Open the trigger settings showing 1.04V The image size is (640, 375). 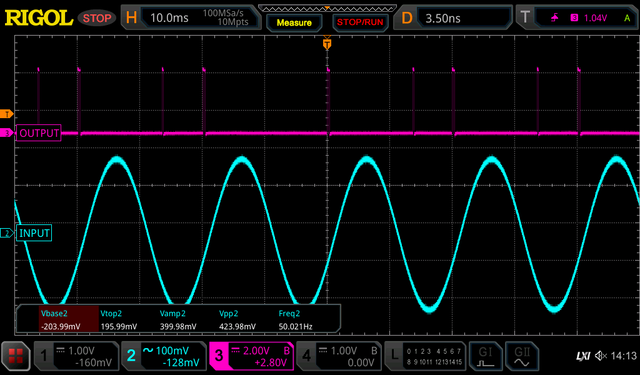coord(577,18)
